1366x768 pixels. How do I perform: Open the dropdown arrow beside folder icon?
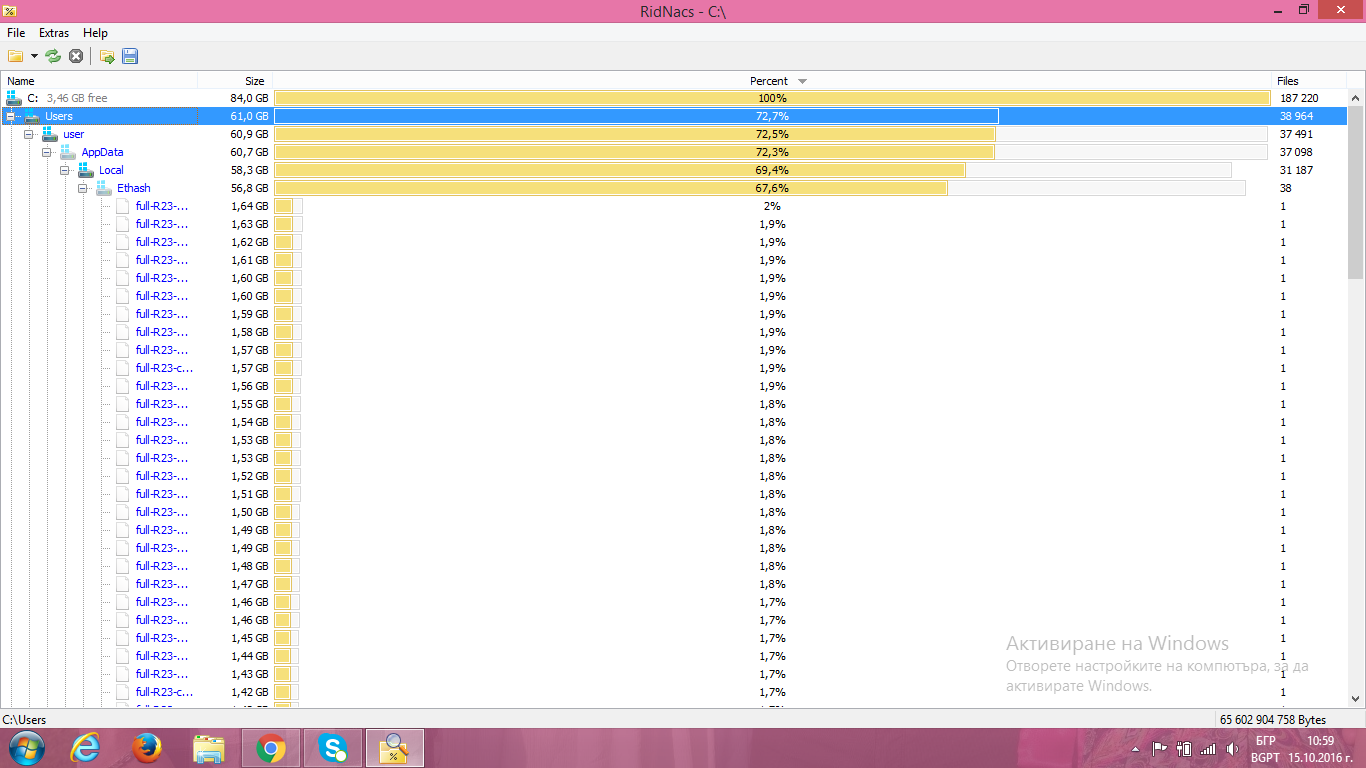tap(34, 56)
